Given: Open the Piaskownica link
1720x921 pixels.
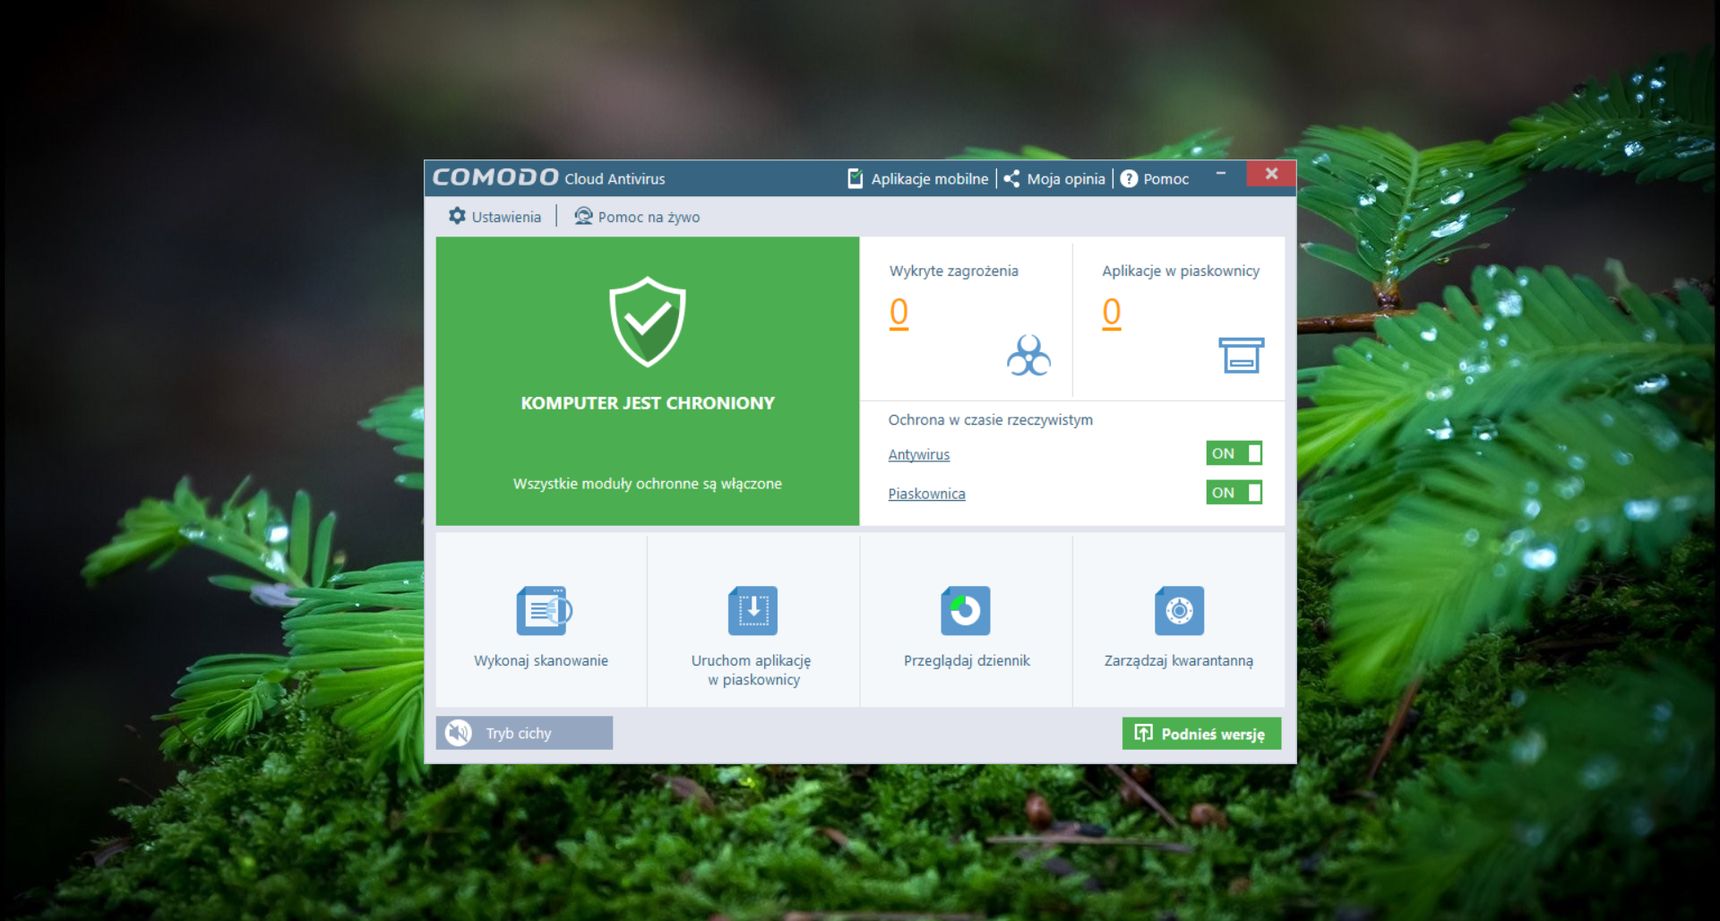Looking at the screenshot, I should 927,493.
